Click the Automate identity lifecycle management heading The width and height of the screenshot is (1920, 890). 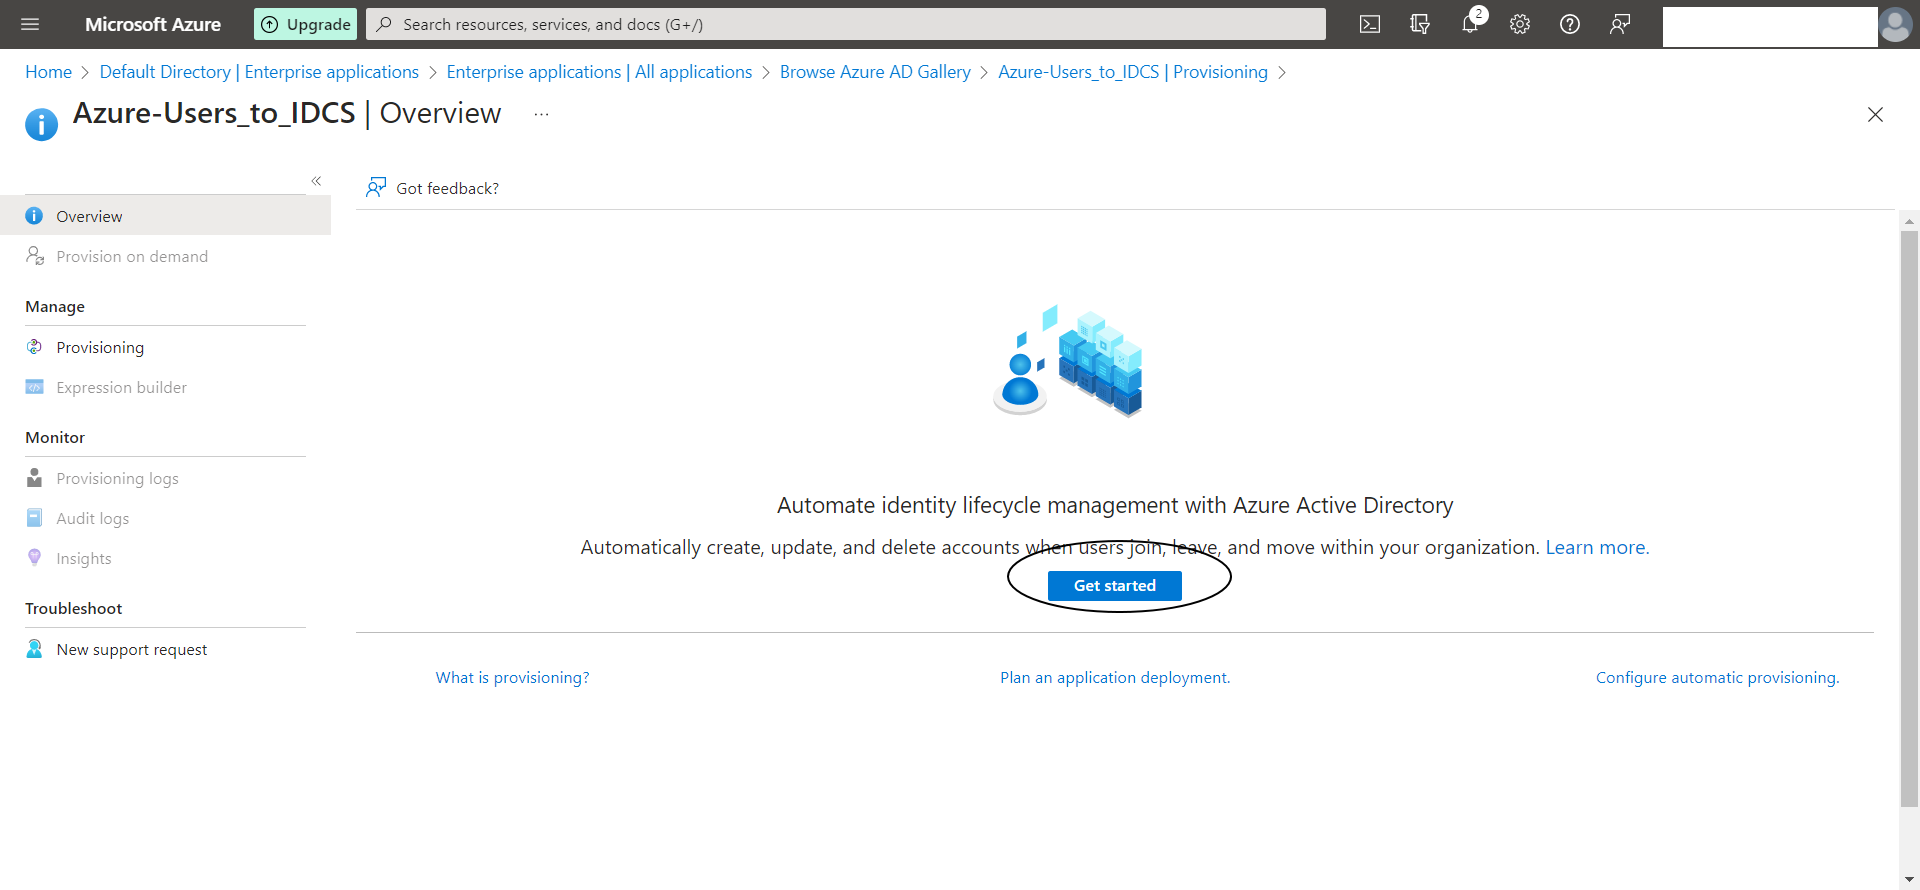click(x=1115, y=505)
